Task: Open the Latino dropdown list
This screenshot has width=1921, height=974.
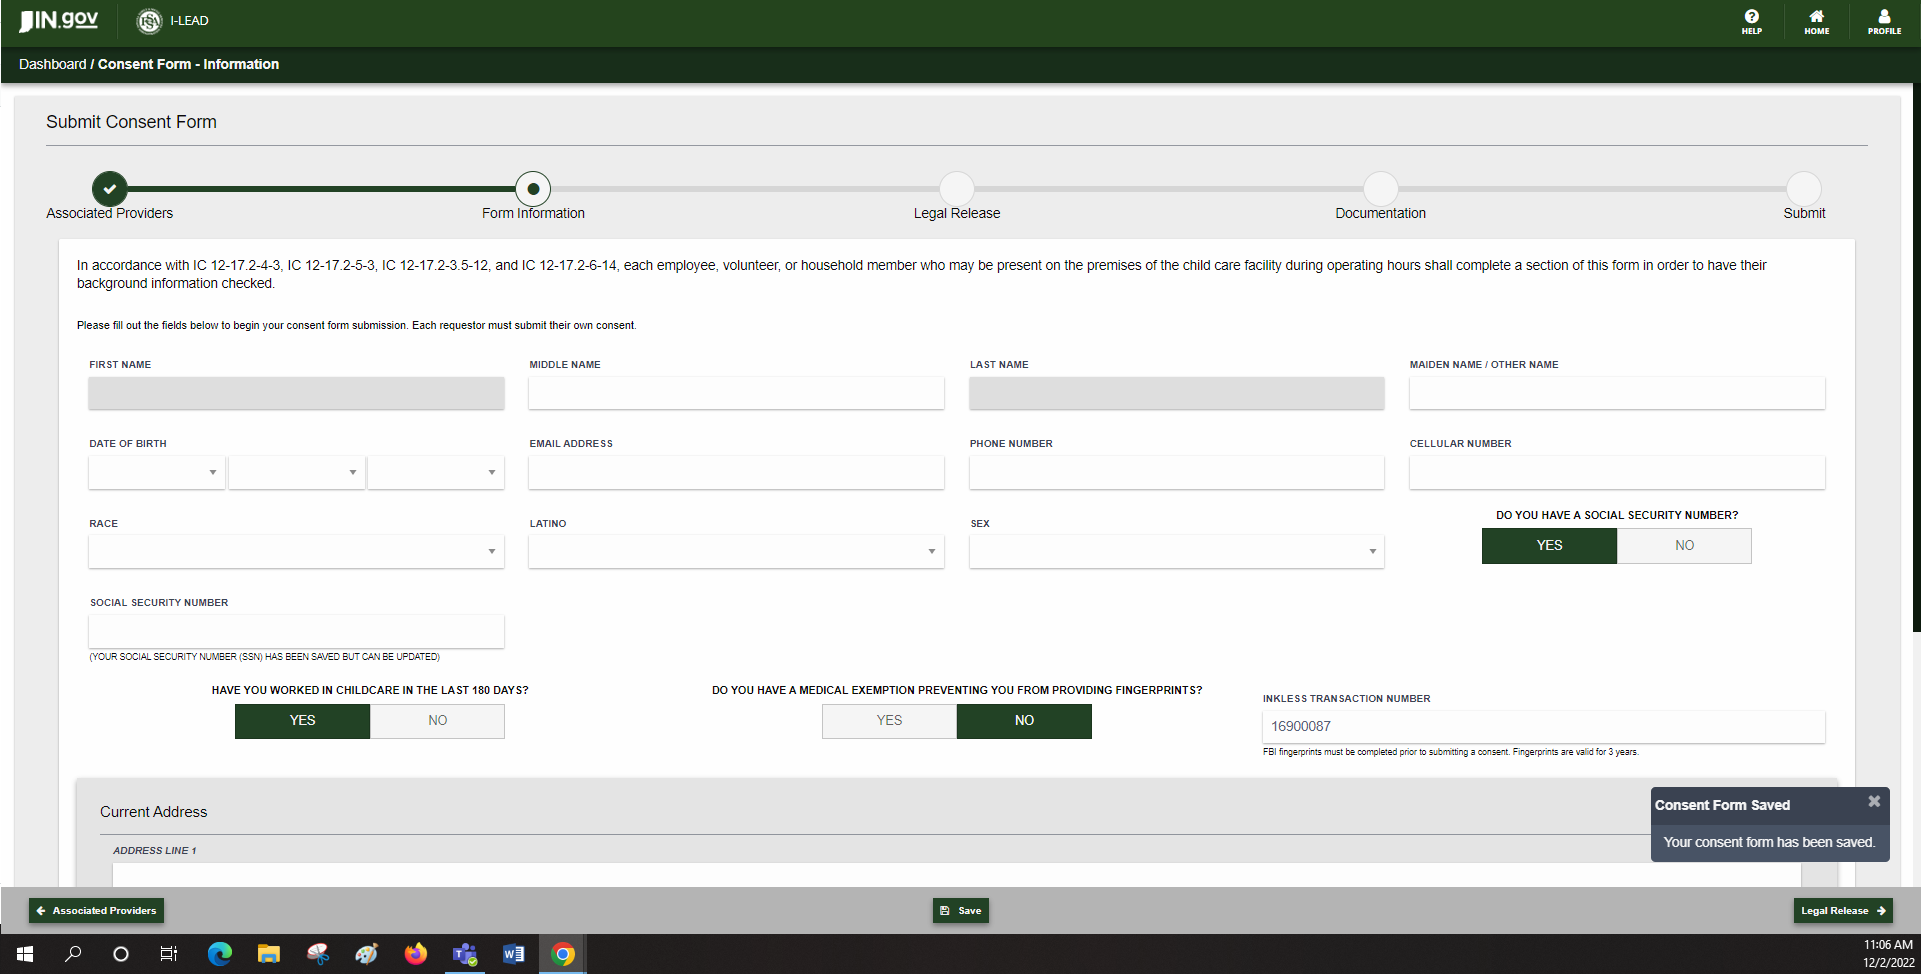Action: click(x=736, y=552)
